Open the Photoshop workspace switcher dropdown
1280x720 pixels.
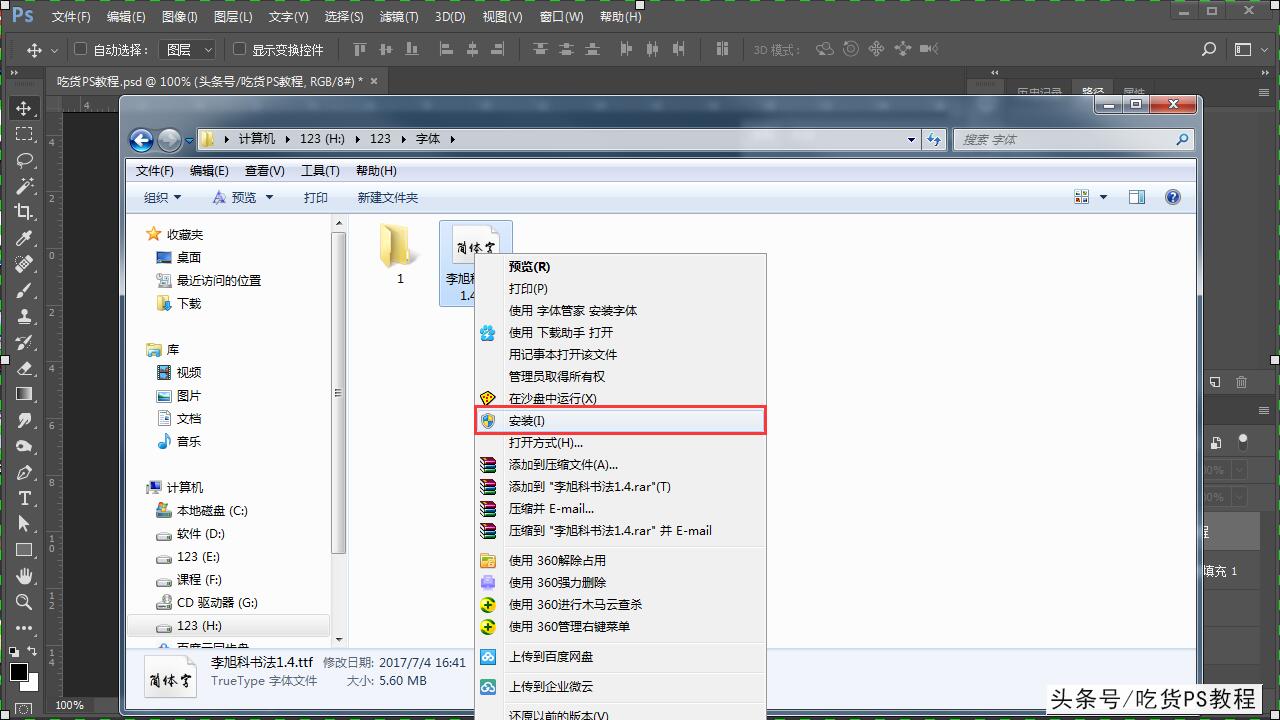[x=1250, y=49]
